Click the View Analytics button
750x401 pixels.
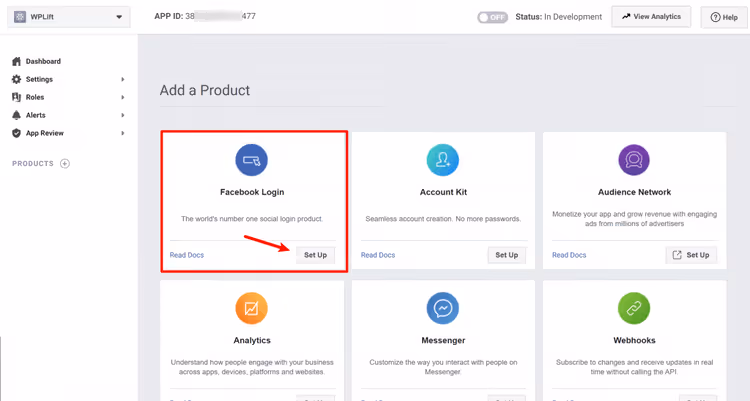point(651,17)
